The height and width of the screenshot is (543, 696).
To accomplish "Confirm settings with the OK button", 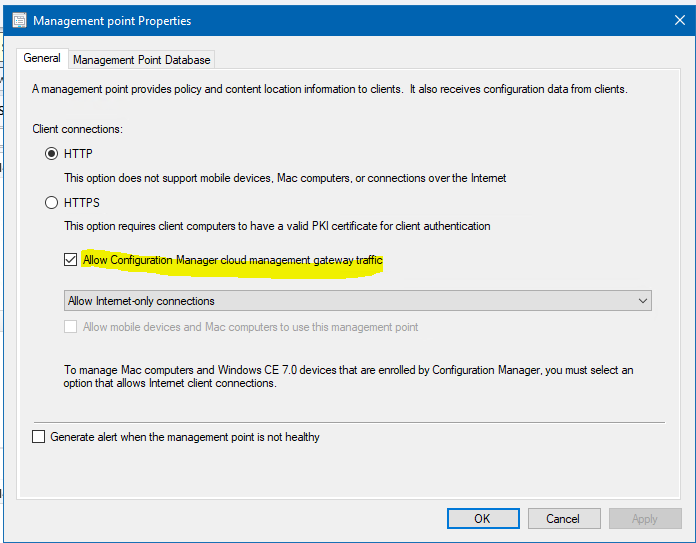I will (483, 519).
